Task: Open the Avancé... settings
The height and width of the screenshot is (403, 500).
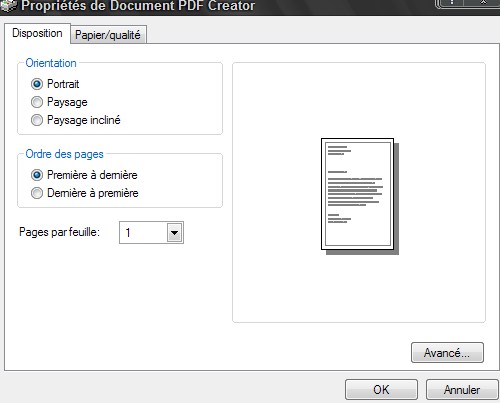Action: (x=447, y=352)
